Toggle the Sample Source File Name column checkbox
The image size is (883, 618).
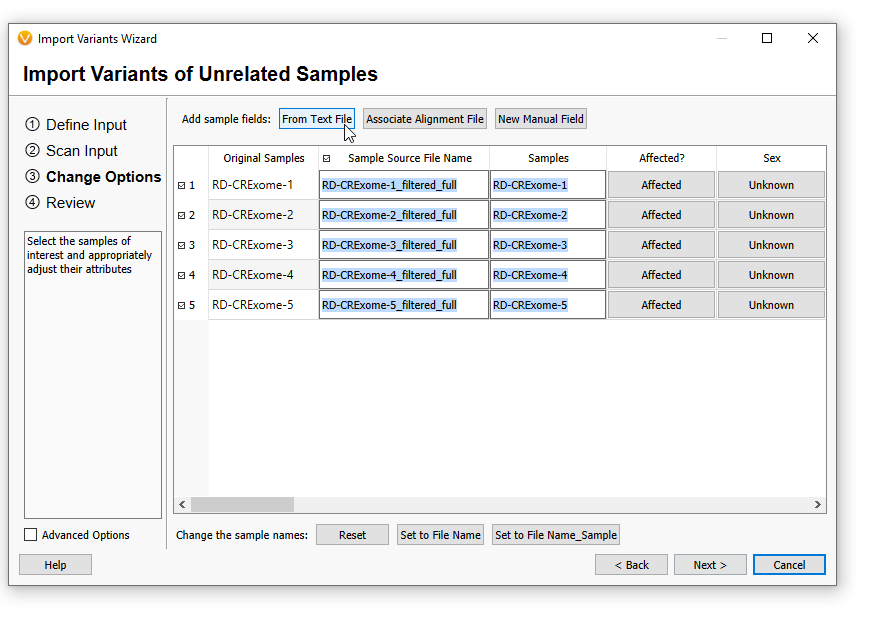point(326,159)
